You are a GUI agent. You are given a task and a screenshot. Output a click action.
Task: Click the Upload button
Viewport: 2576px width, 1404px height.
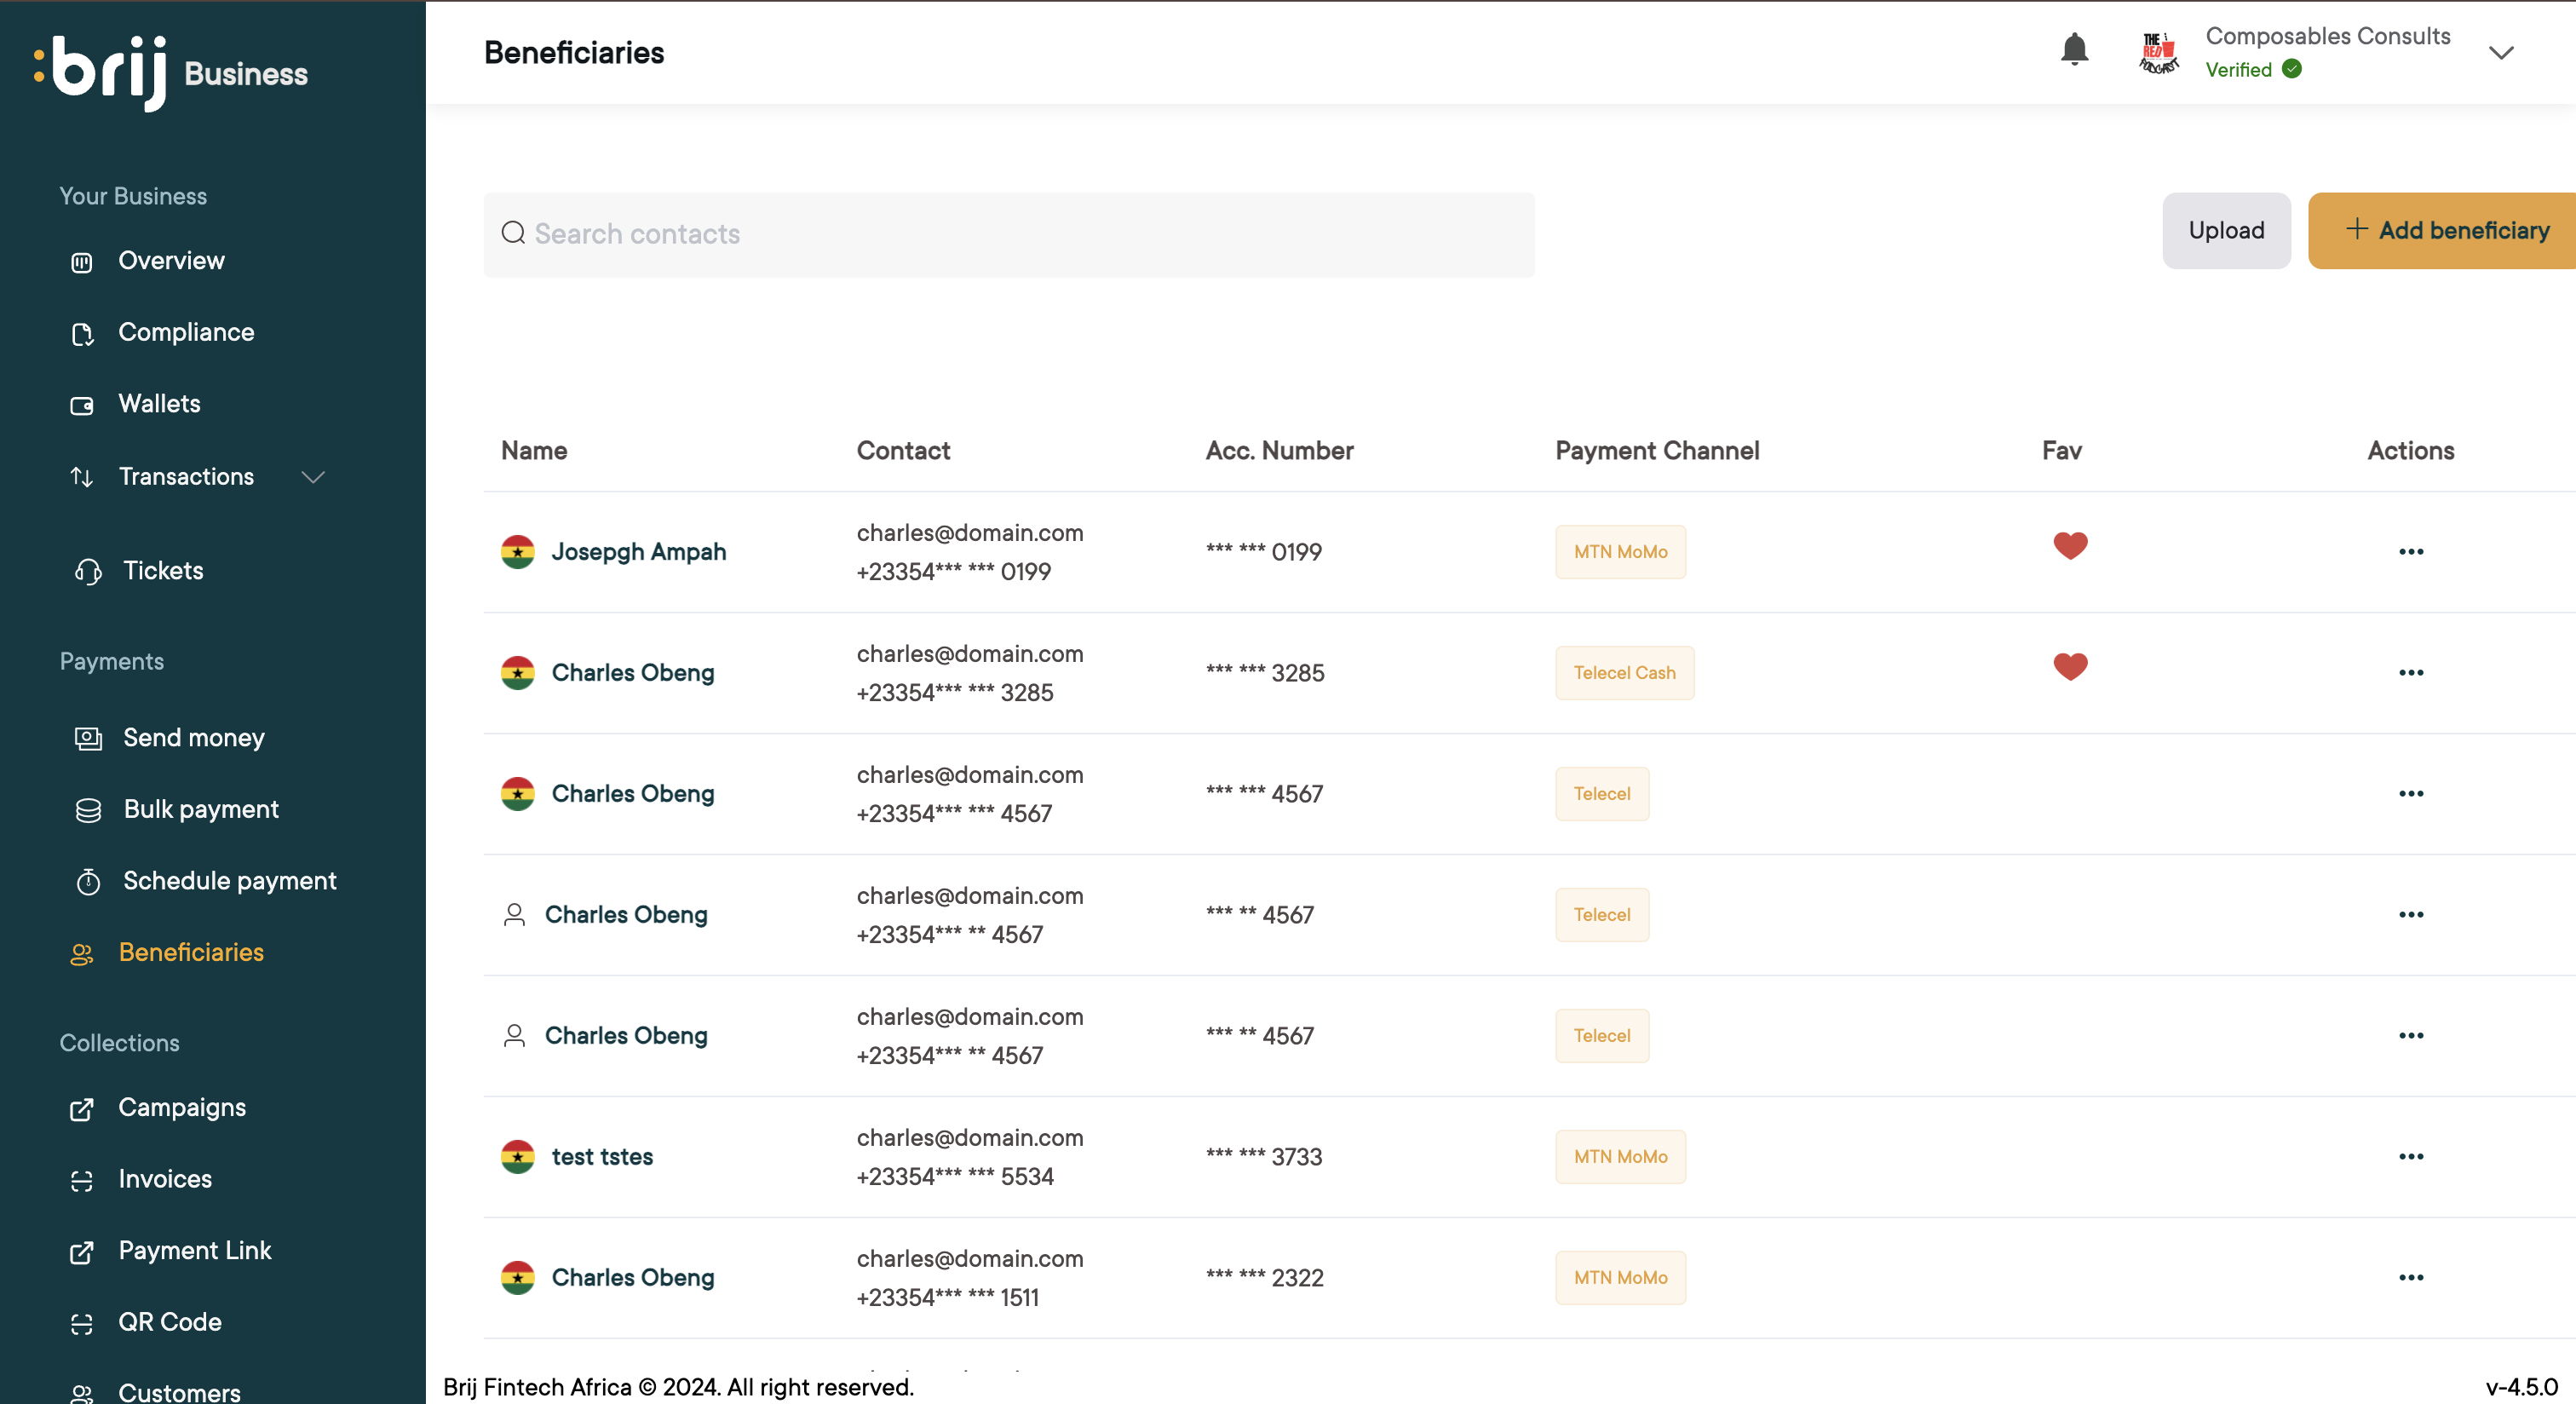2225,231
